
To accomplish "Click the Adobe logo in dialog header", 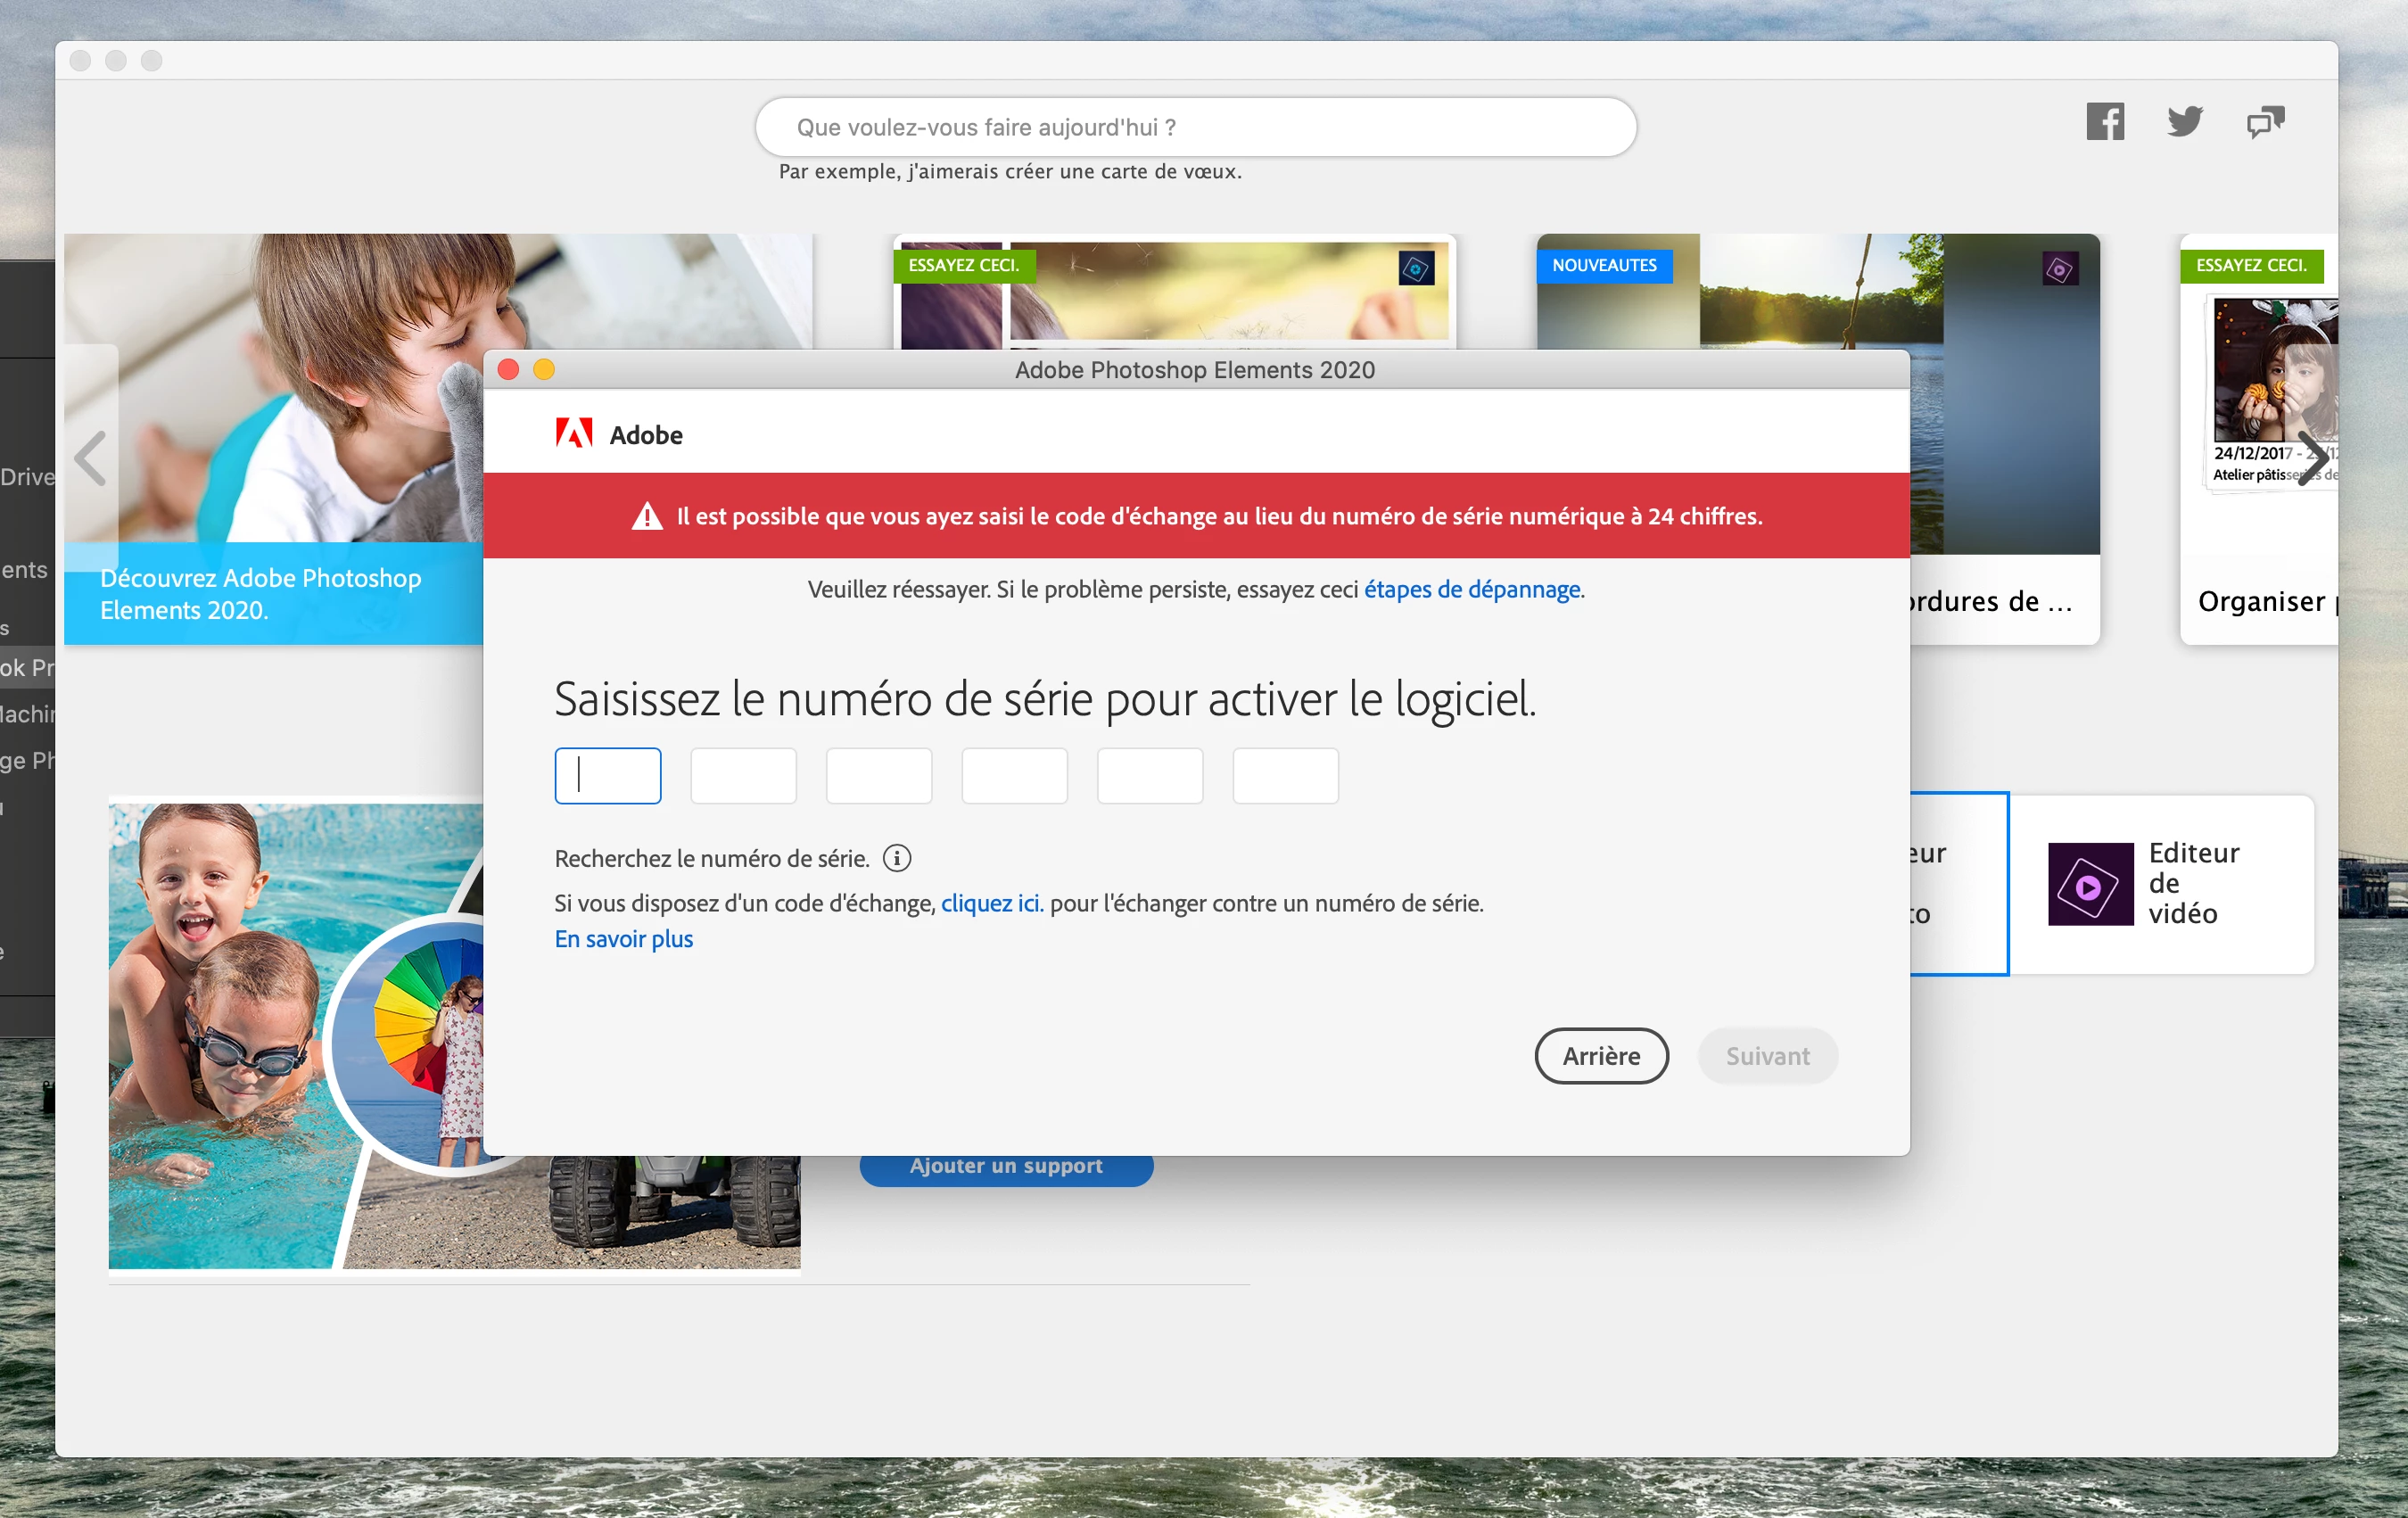I will pyautogui.click(x=574, y=434).
